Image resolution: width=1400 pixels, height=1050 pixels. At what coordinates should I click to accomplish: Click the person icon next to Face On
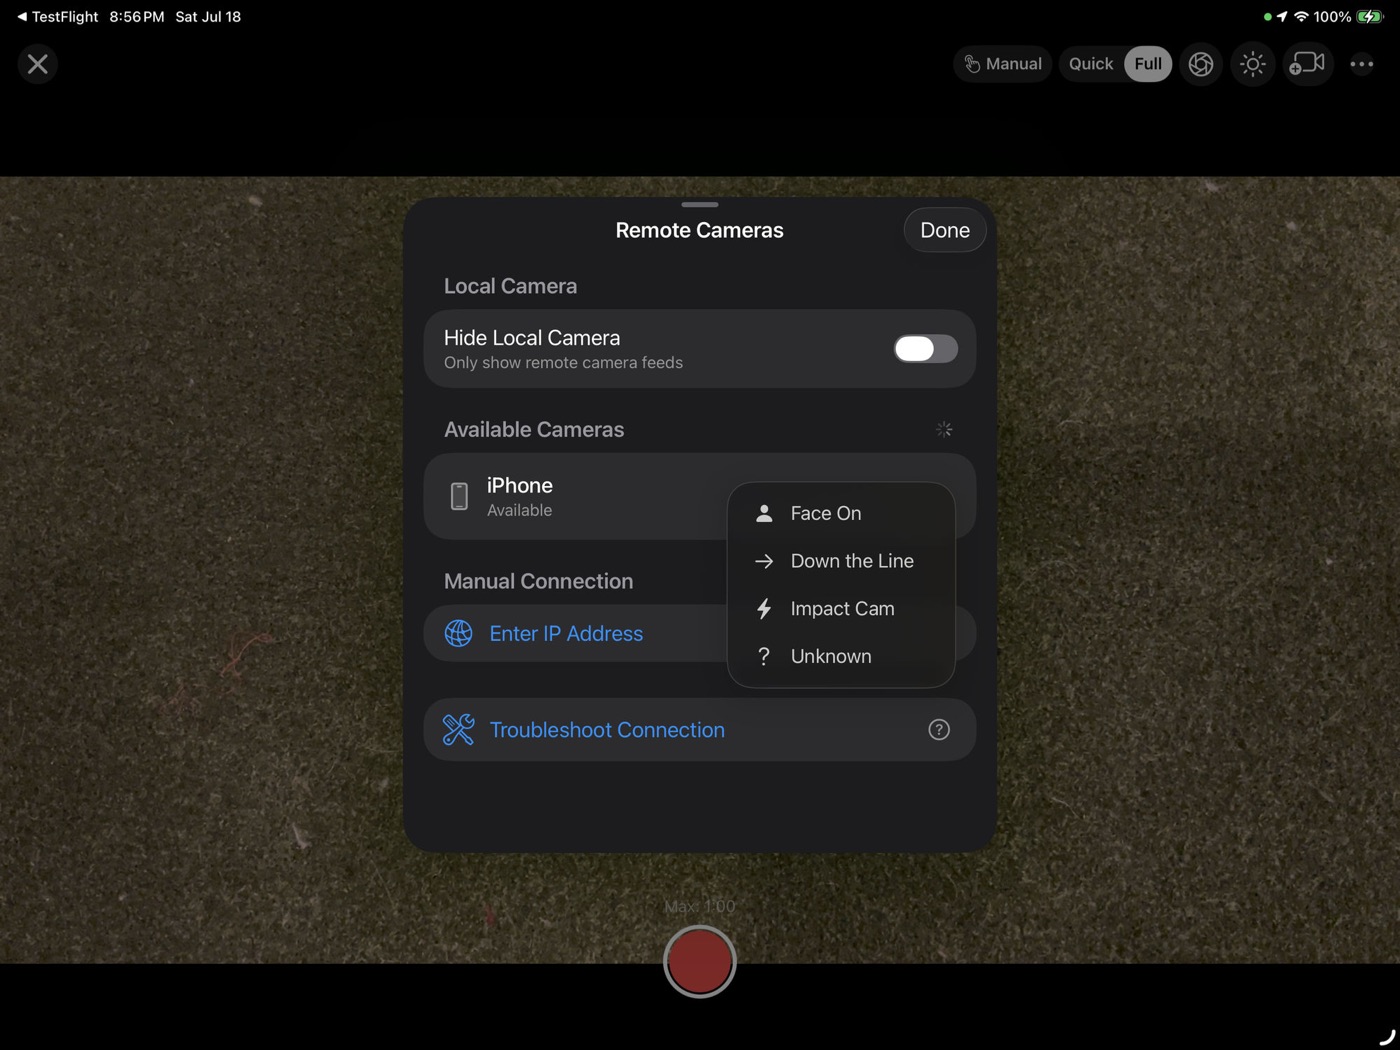pyautogui.click(x=764, y=513)
